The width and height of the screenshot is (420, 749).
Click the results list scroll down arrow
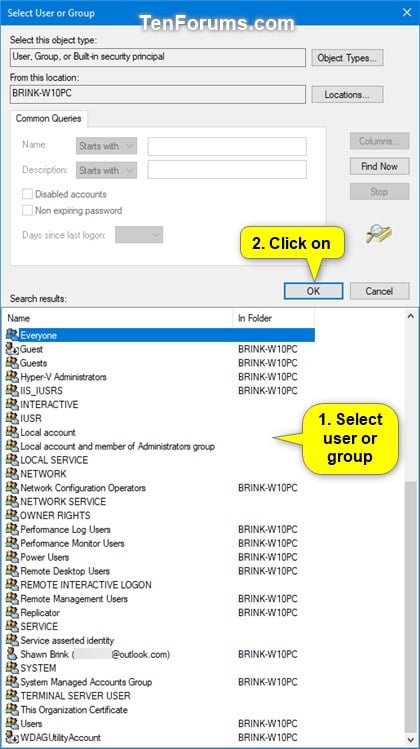click(x=411, y=738)
